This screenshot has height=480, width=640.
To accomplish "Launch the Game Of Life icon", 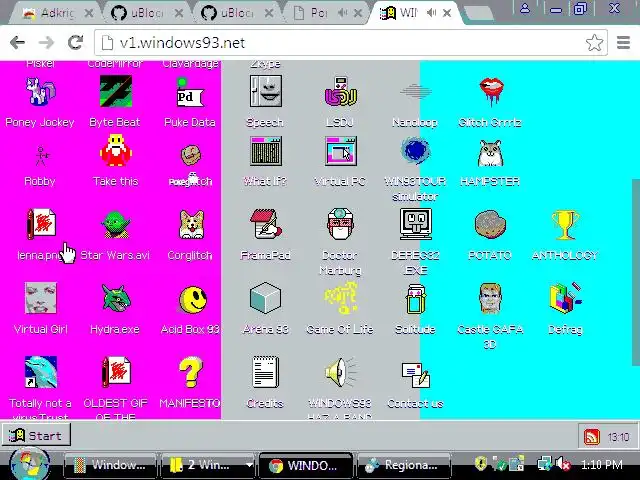I will click(341, 298).
